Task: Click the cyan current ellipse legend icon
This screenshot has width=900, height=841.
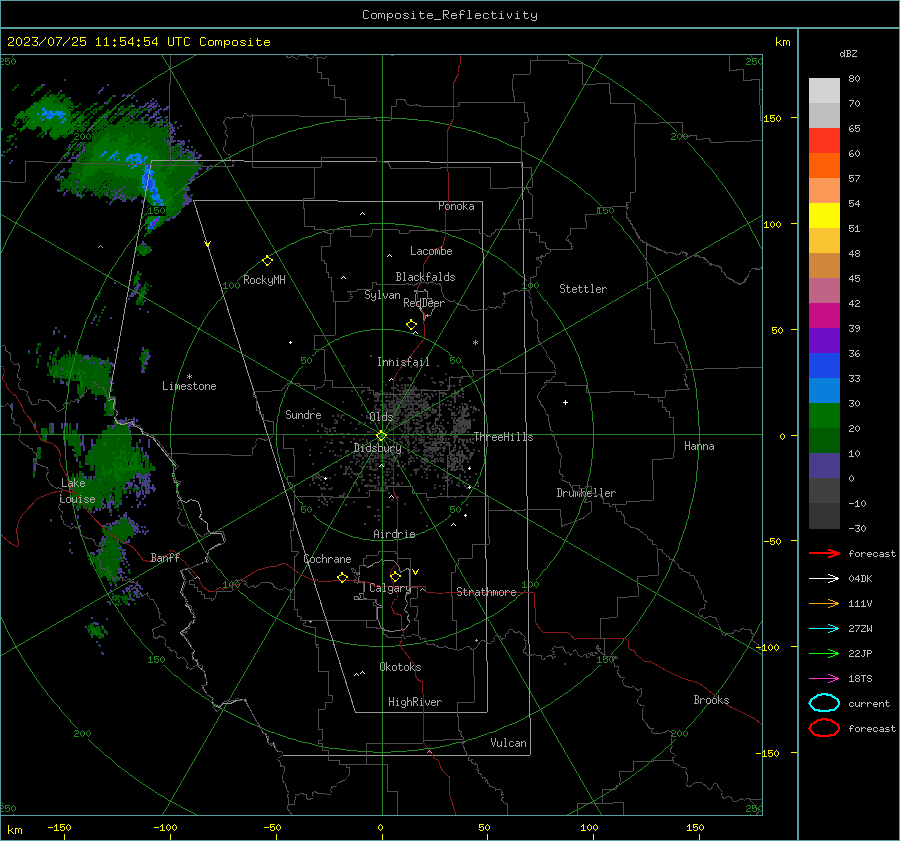Action: (824, 703)
